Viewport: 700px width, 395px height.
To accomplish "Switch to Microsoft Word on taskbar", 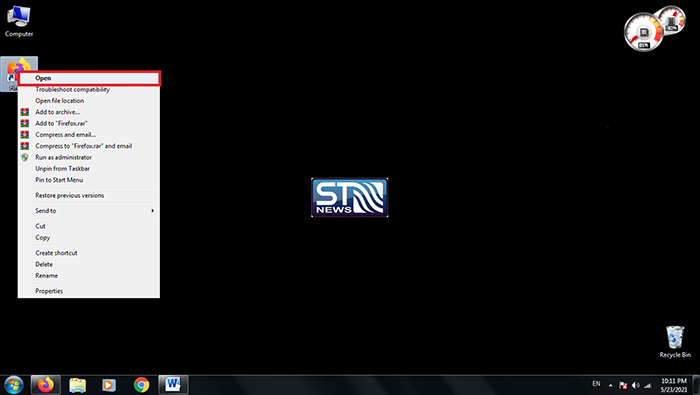I will [x=173, y=385].
